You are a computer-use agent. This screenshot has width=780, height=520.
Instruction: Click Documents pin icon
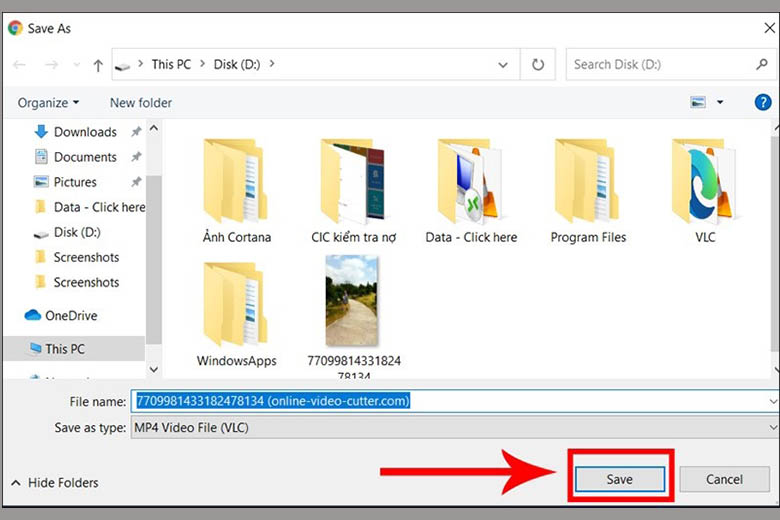tap(136, 157)
